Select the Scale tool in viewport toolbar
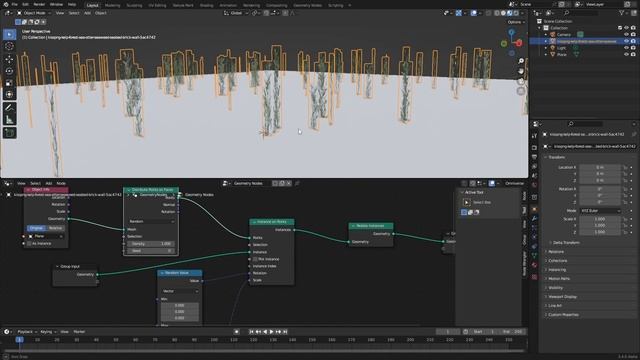 coord(9,83)
